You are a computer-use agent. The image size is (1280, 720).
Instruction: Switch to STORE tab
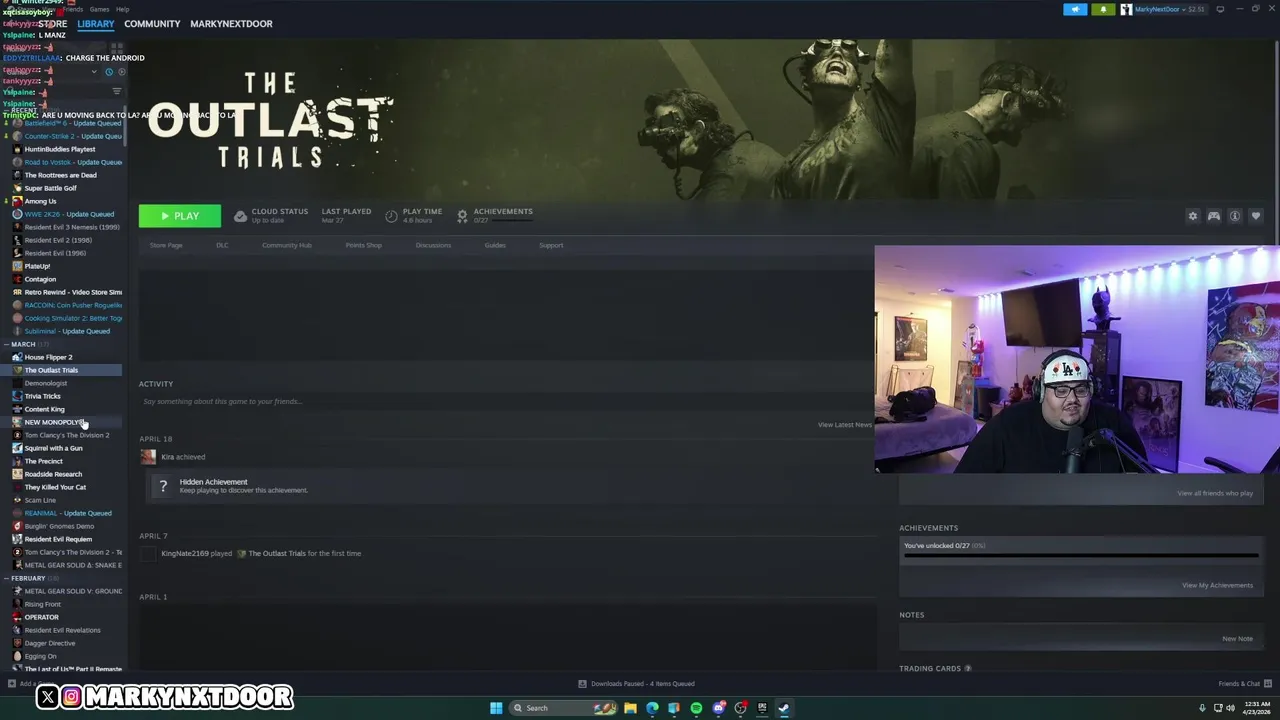point(53,24)
